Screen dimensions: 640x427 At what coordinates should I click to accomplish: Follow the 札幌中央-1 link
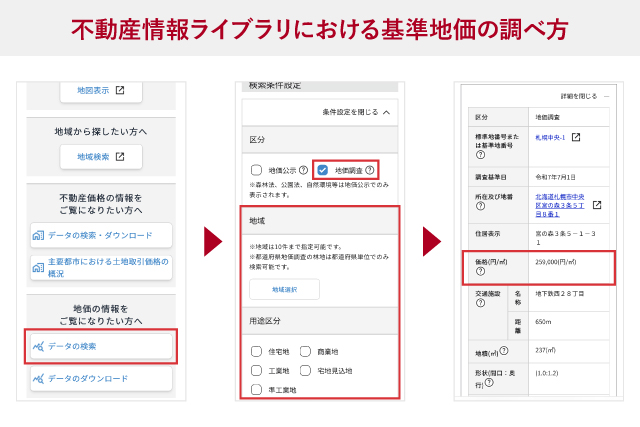pos(550,138)
